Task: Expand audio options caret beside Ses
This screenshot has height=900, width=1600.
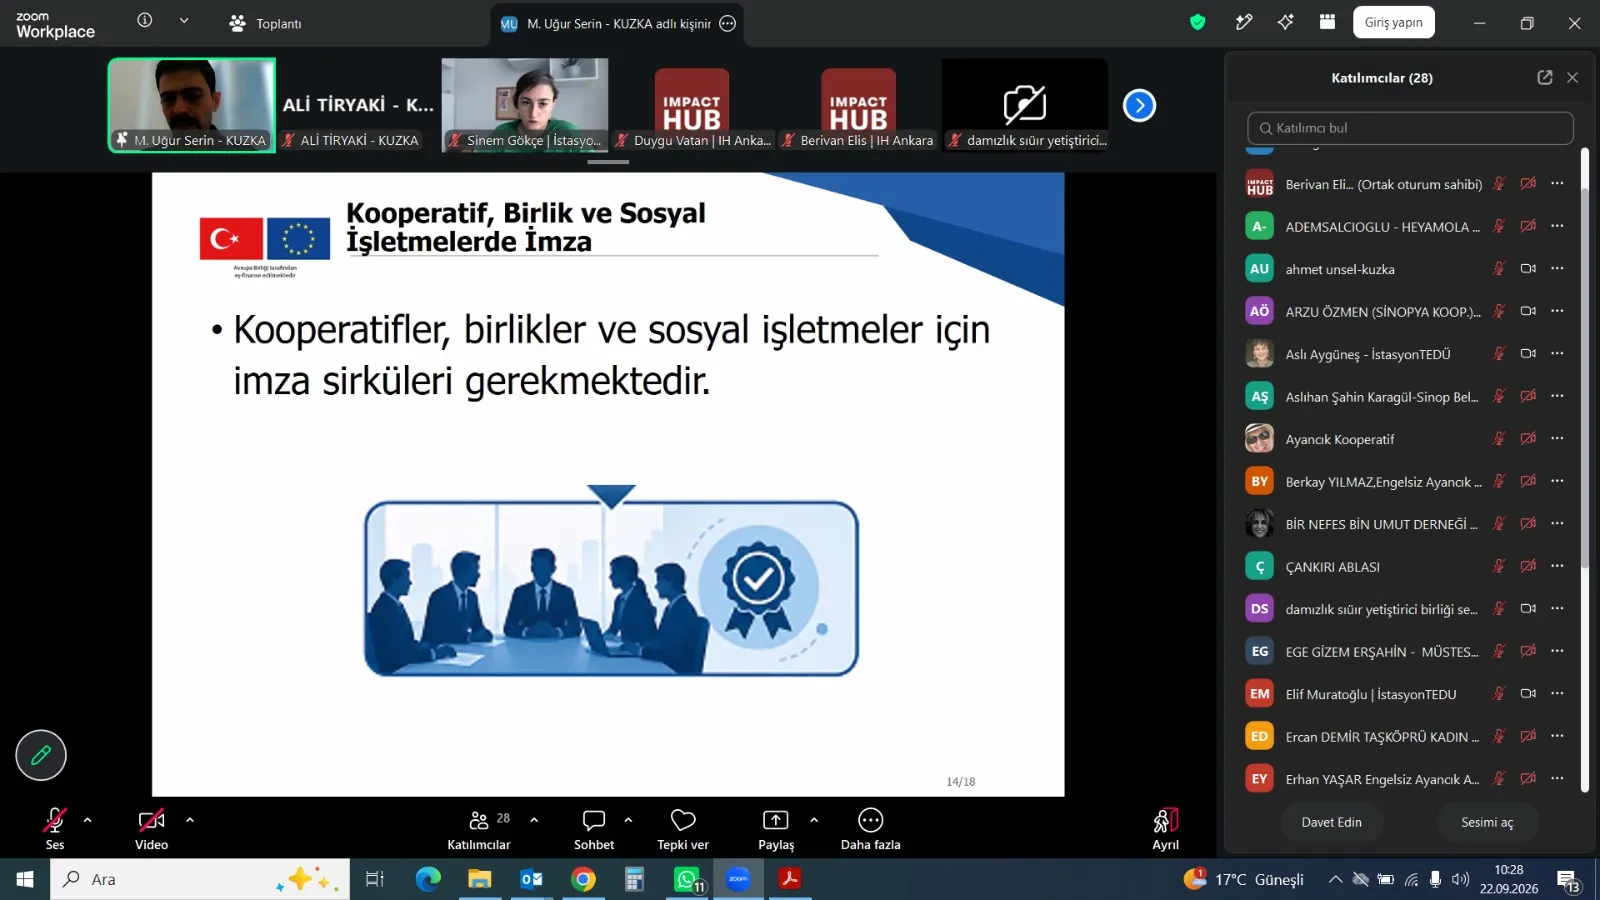Action: point(87,820)
